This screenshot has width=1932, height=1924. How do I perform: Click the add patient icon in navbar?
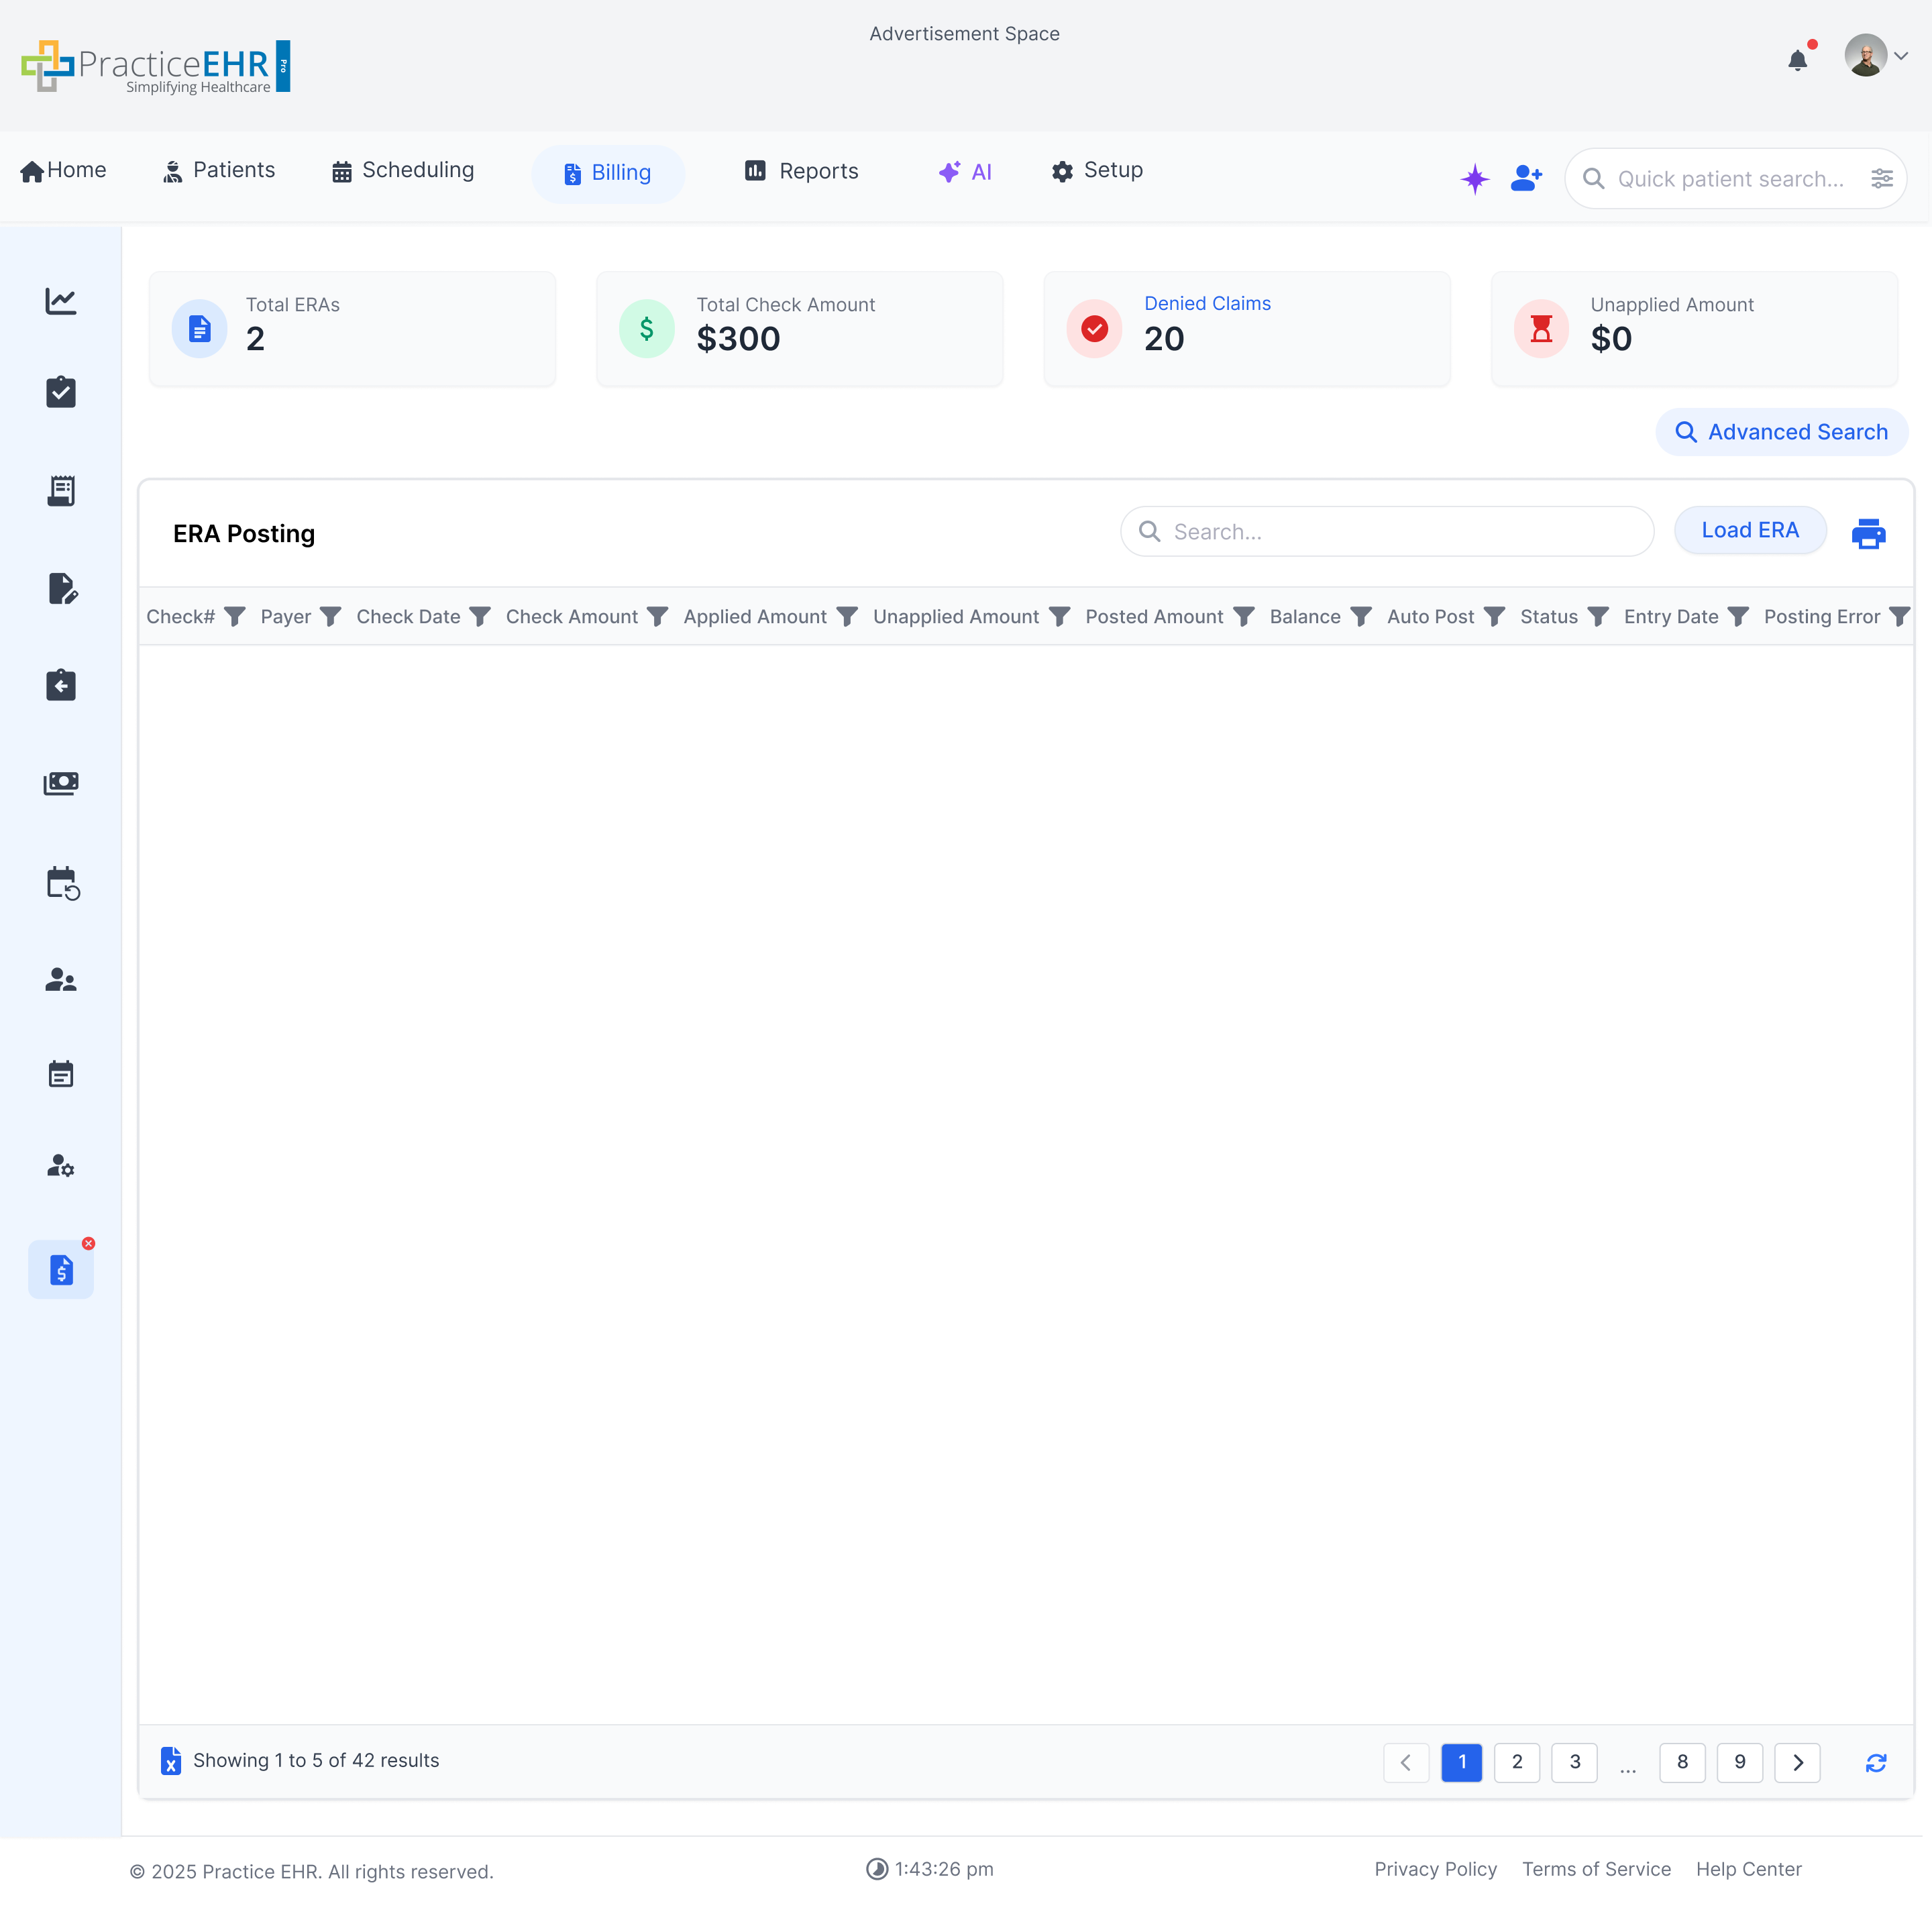coord(1526,179)
